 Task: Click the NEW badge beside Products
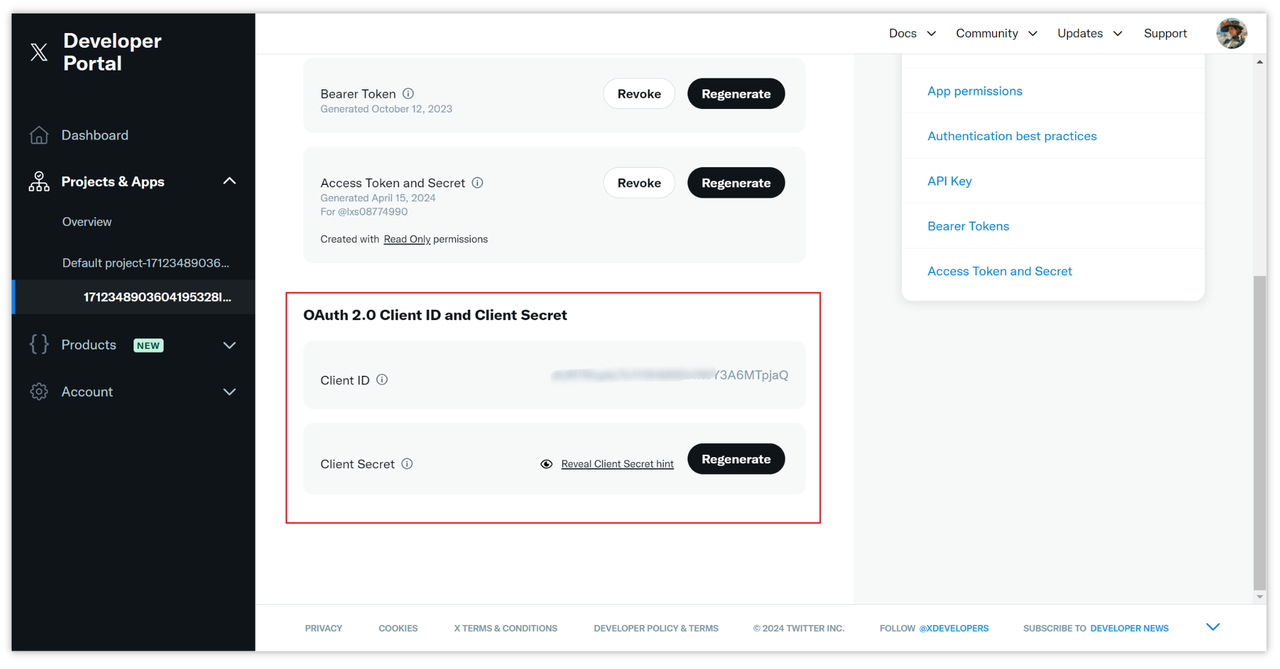(x=148, y=345)
